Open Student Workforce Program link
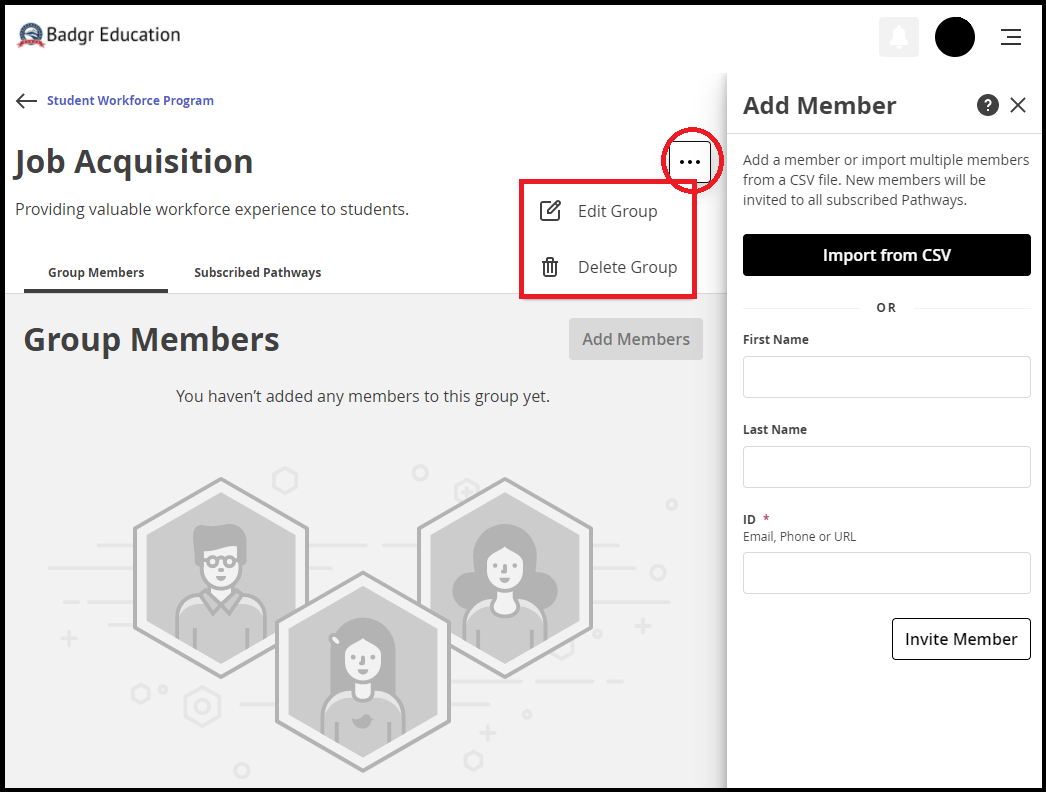Image resolution: width=1046 pixels, height=792 pixels. click(130, 101)
